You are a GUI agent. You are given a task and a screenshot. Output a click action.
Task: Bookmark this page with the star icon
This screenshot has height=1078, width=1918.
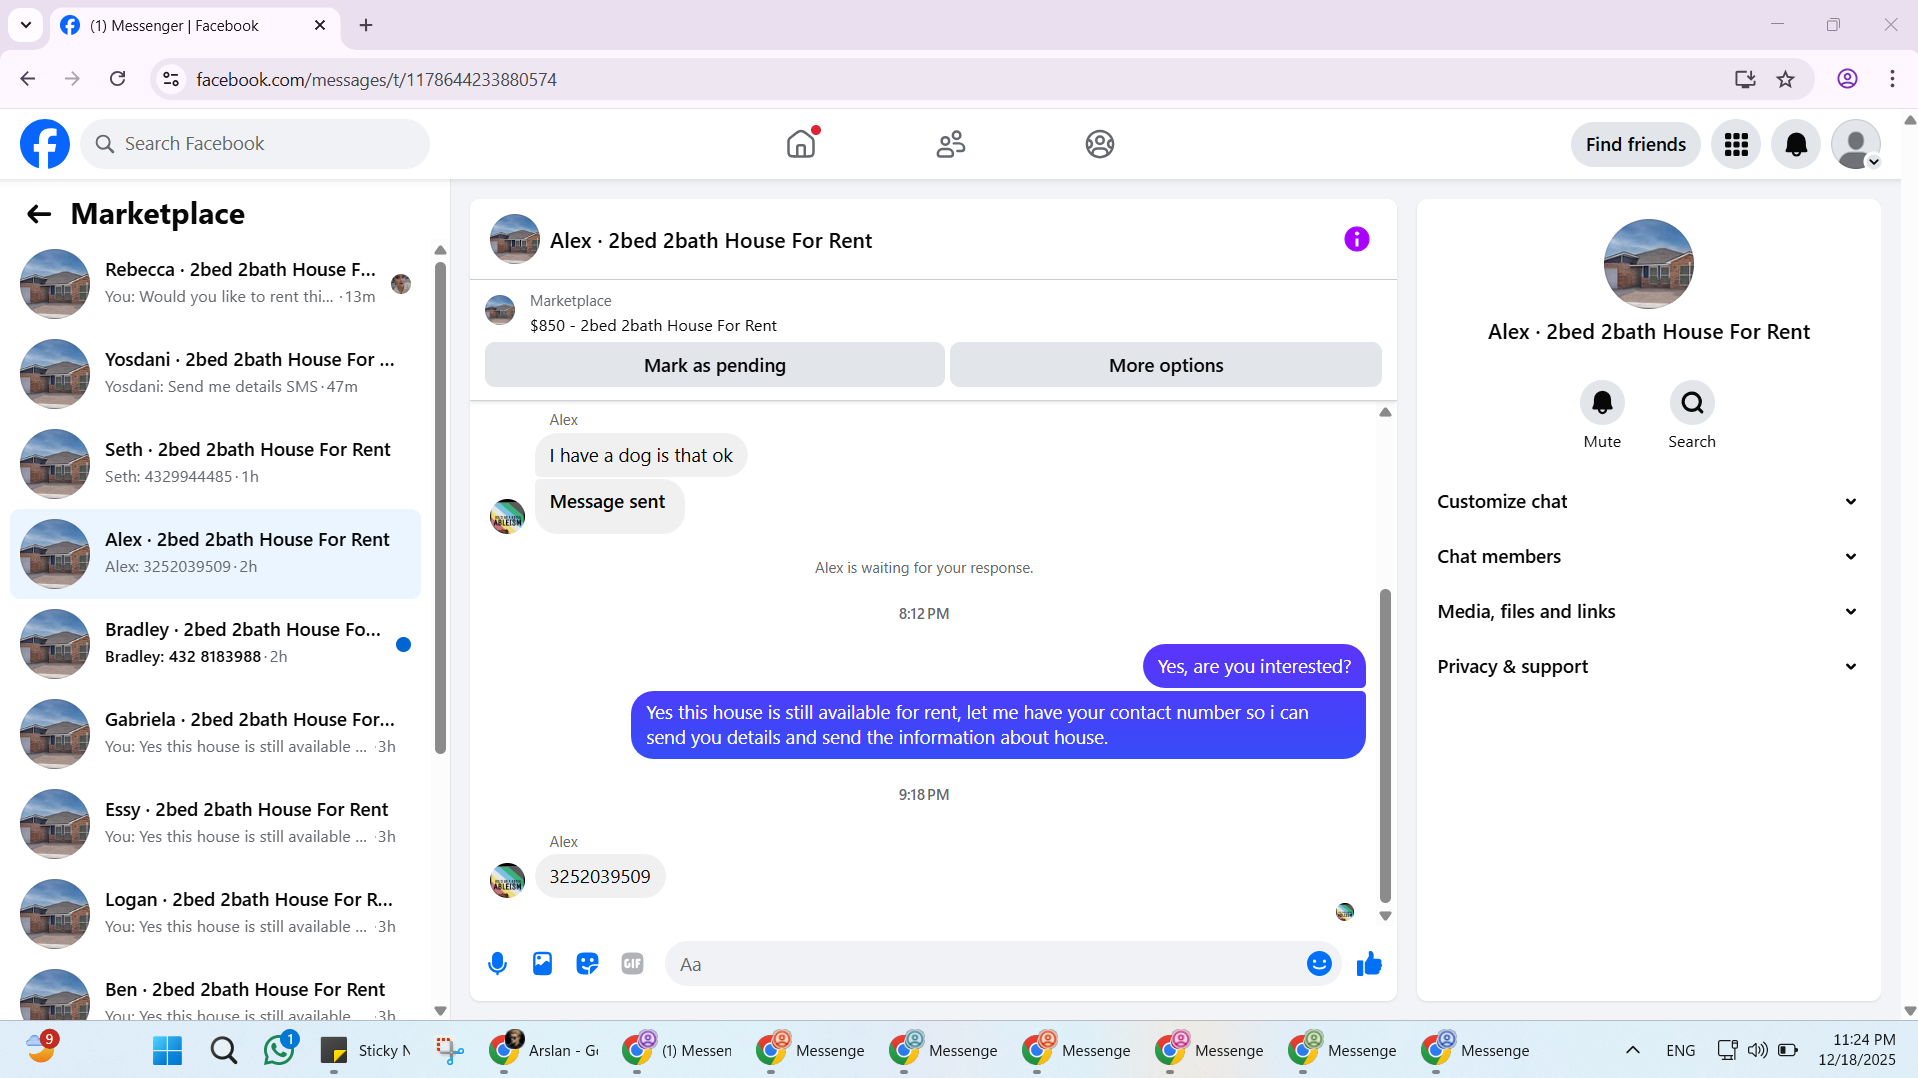coord(1785,79)
